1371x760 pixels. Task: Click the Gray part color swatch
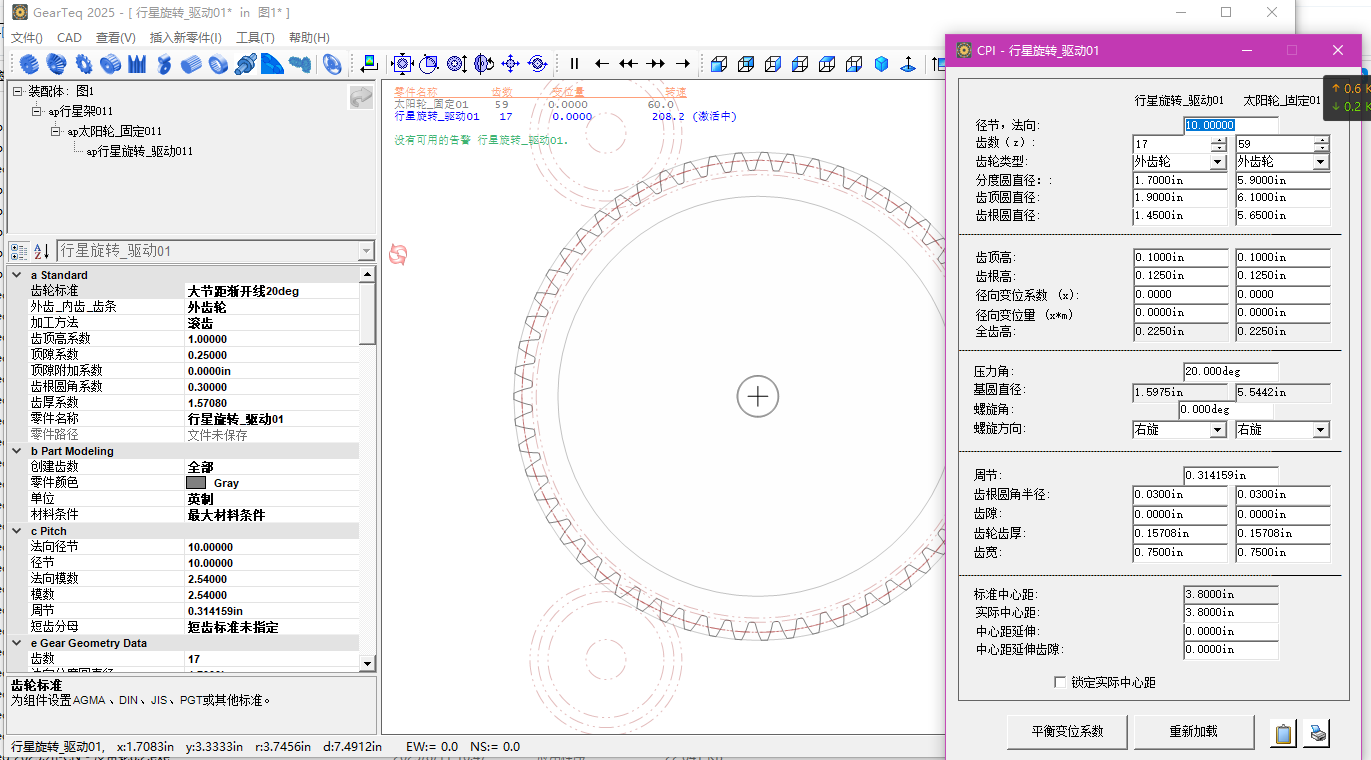(x=196, y=483)
